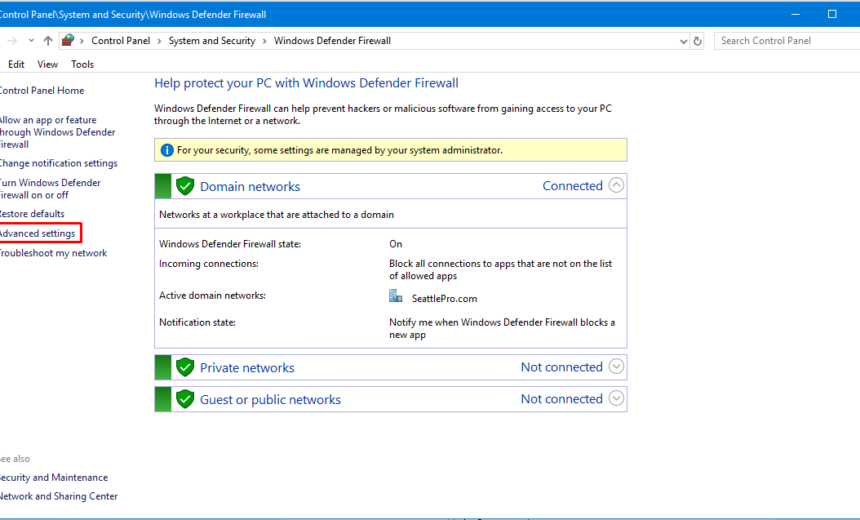Open Change notification settings
The height and width of the screenshot is (520, 860).
point(58,163)
